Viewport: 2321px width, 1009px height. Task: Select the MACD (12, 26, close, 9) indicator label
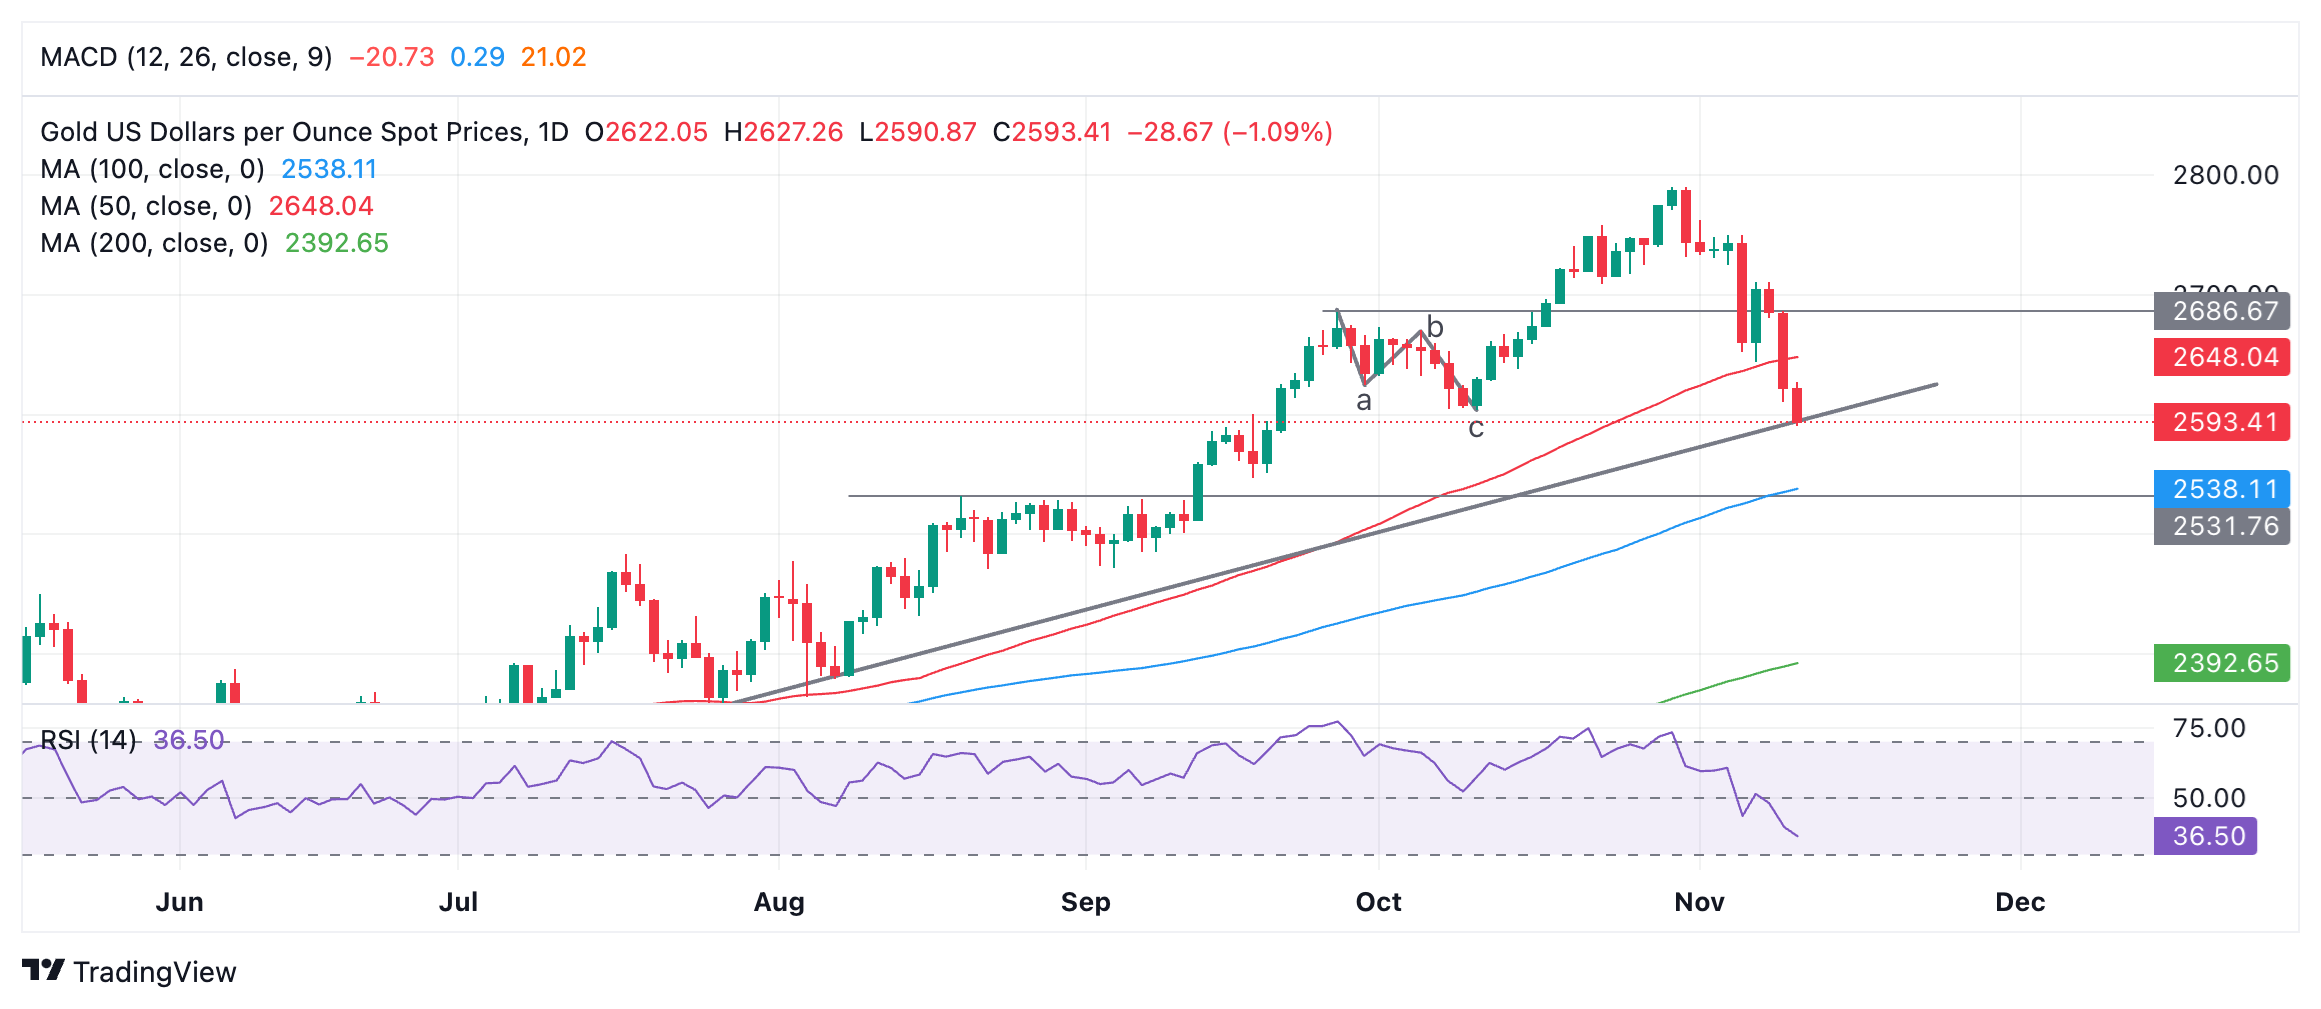point(186,57)
